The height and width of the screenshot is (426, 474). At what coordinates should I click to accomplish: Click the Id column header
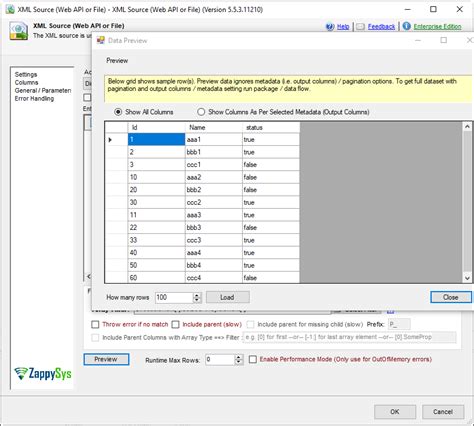click(x=156, y=128)
